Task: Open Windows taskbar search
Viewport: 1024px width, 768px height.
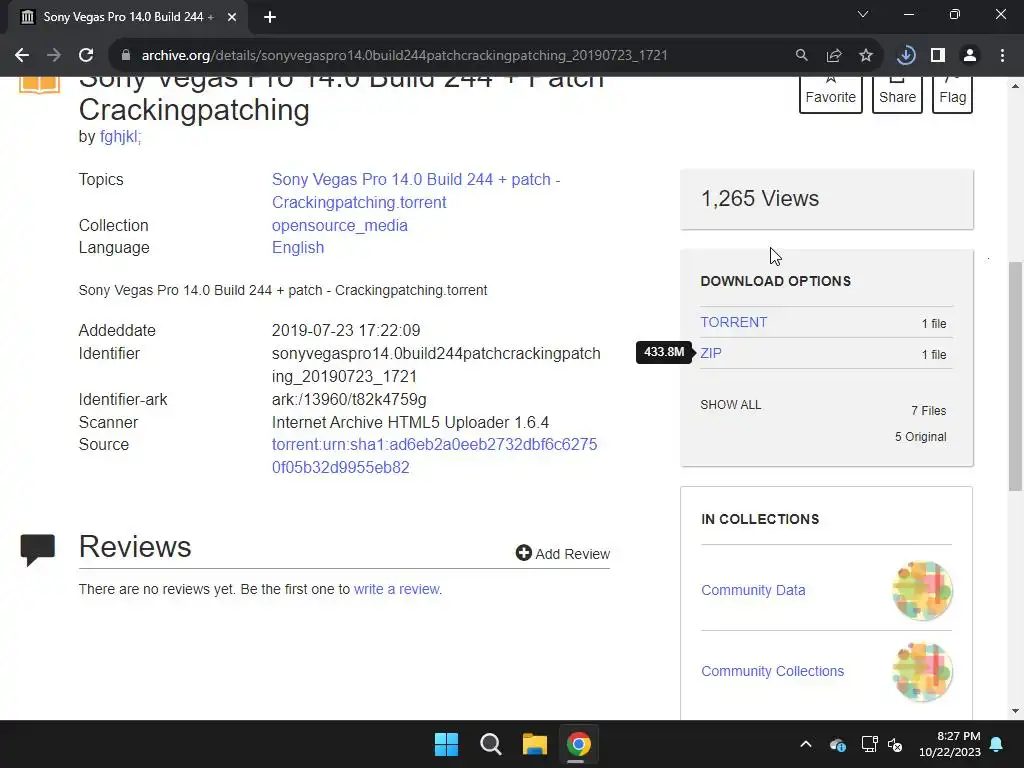Action: (x=490, y=744)
